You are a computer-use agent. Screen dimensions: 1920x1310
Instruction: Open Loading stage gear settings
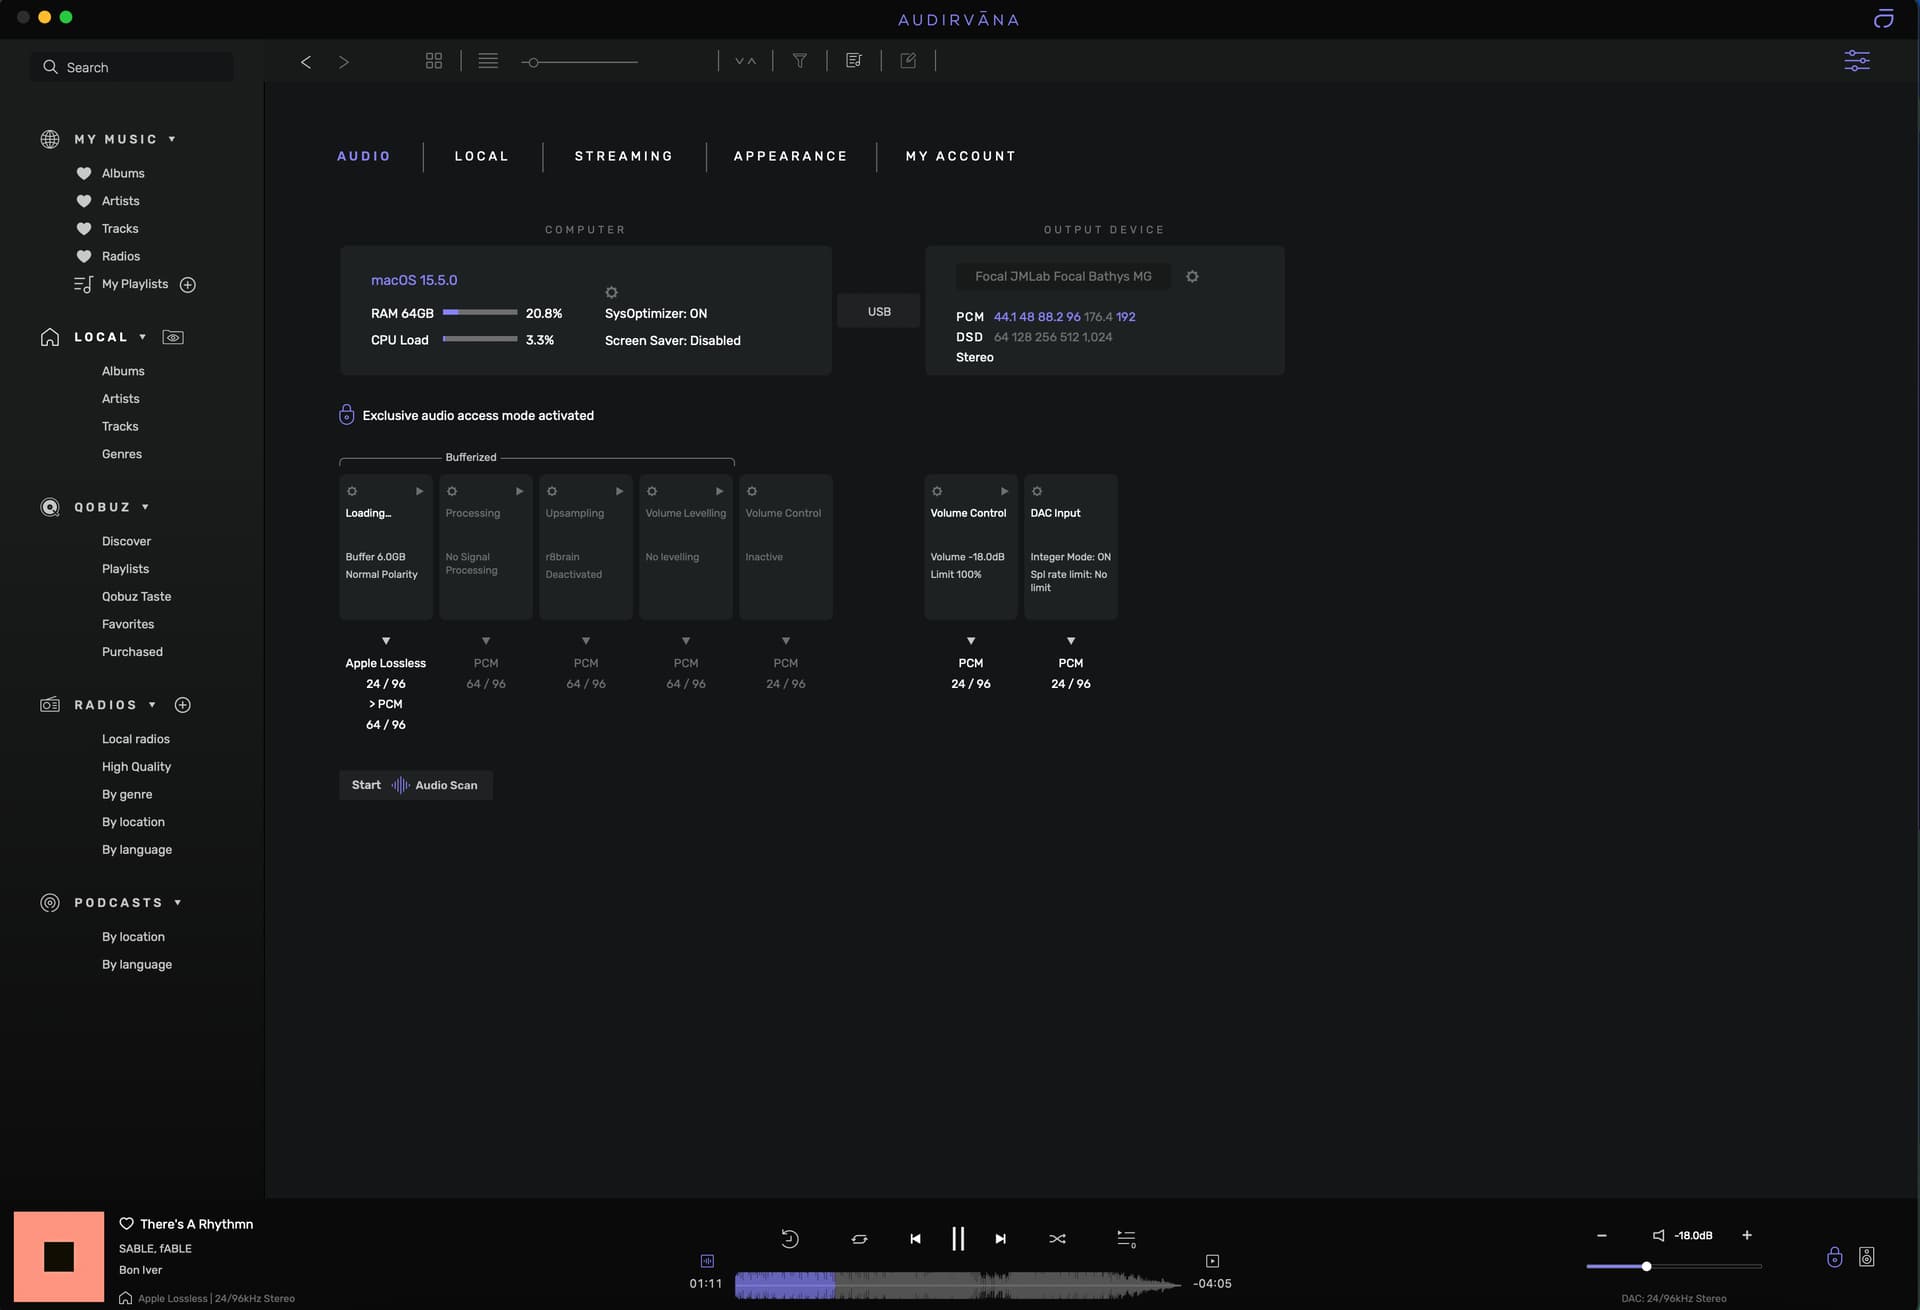pyautogui.click(x=352, y=492)
